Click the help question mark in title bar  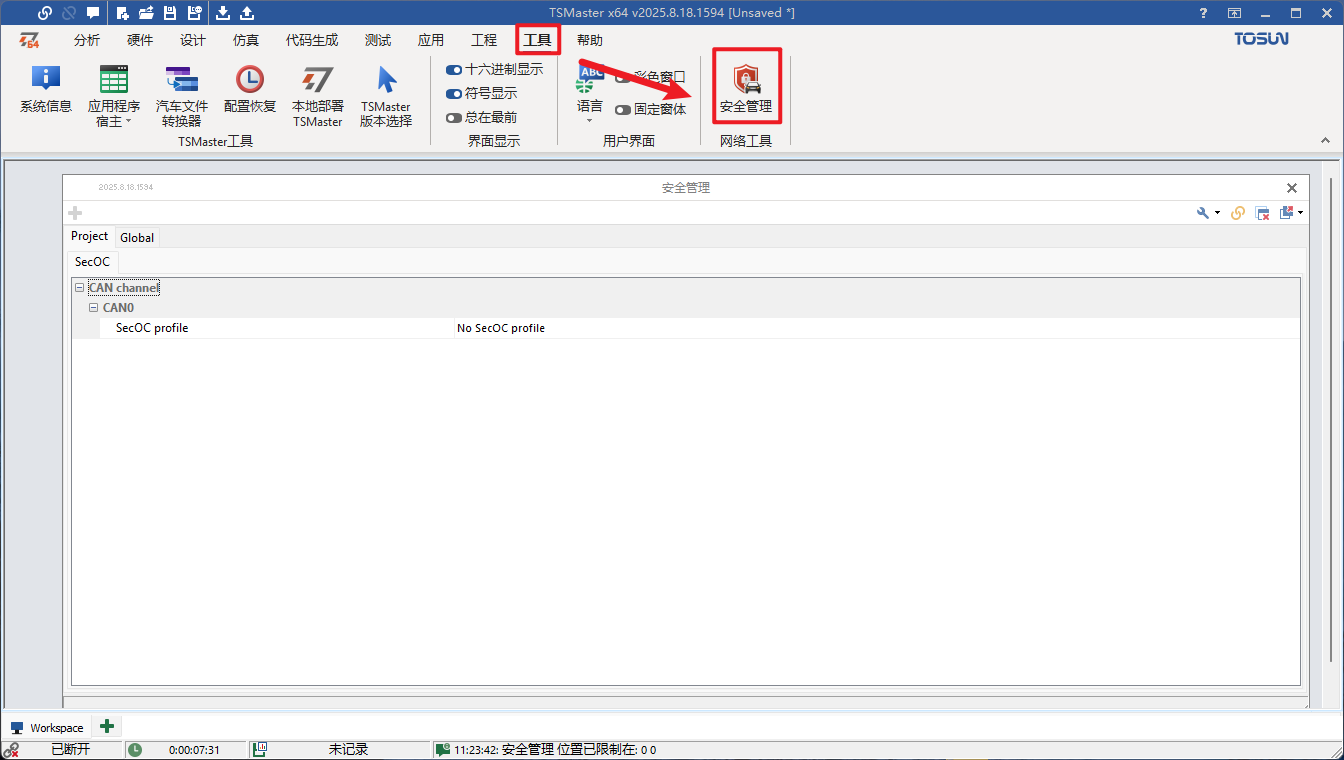tap(1203, 13)
